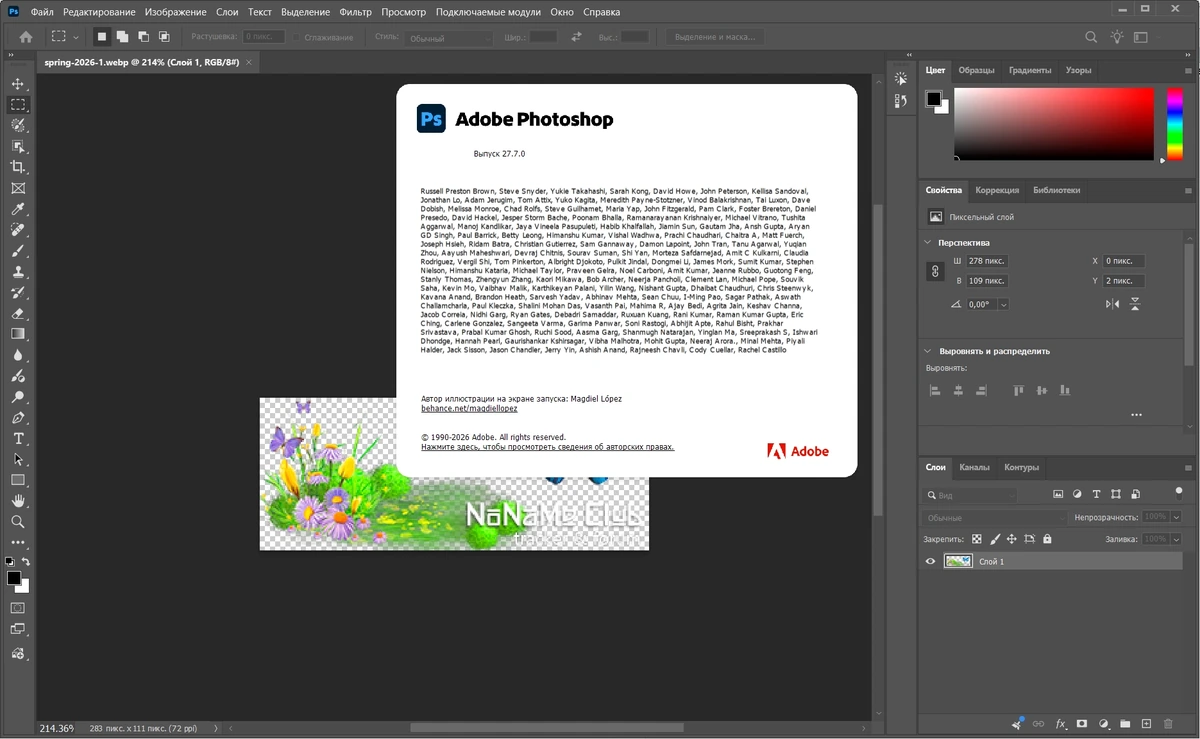Add a layer mask
The height and width of the screenshot is (739, 1200).
coord(1081,724)
